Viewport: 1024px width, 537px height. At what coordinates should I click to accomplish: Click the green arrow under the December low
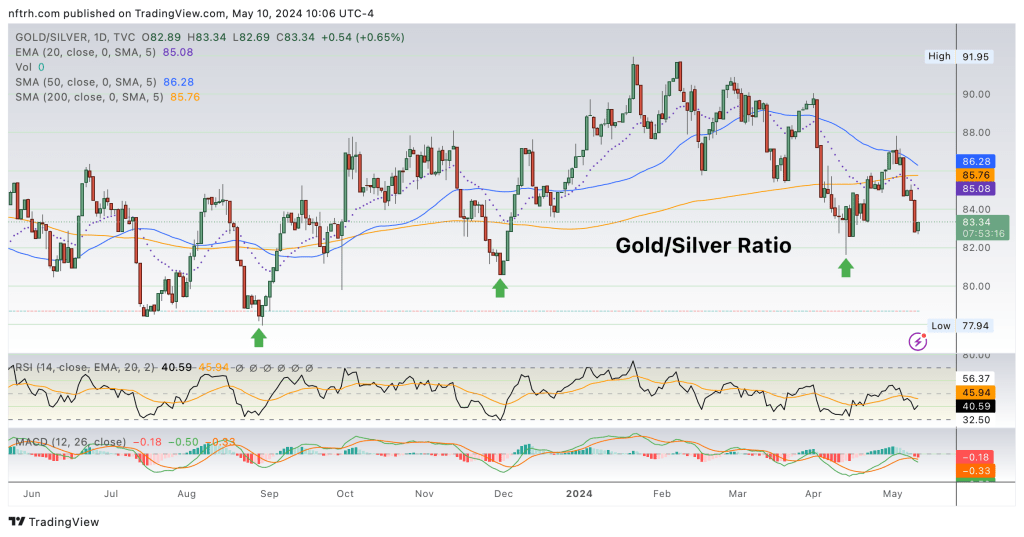coord(499,288)
